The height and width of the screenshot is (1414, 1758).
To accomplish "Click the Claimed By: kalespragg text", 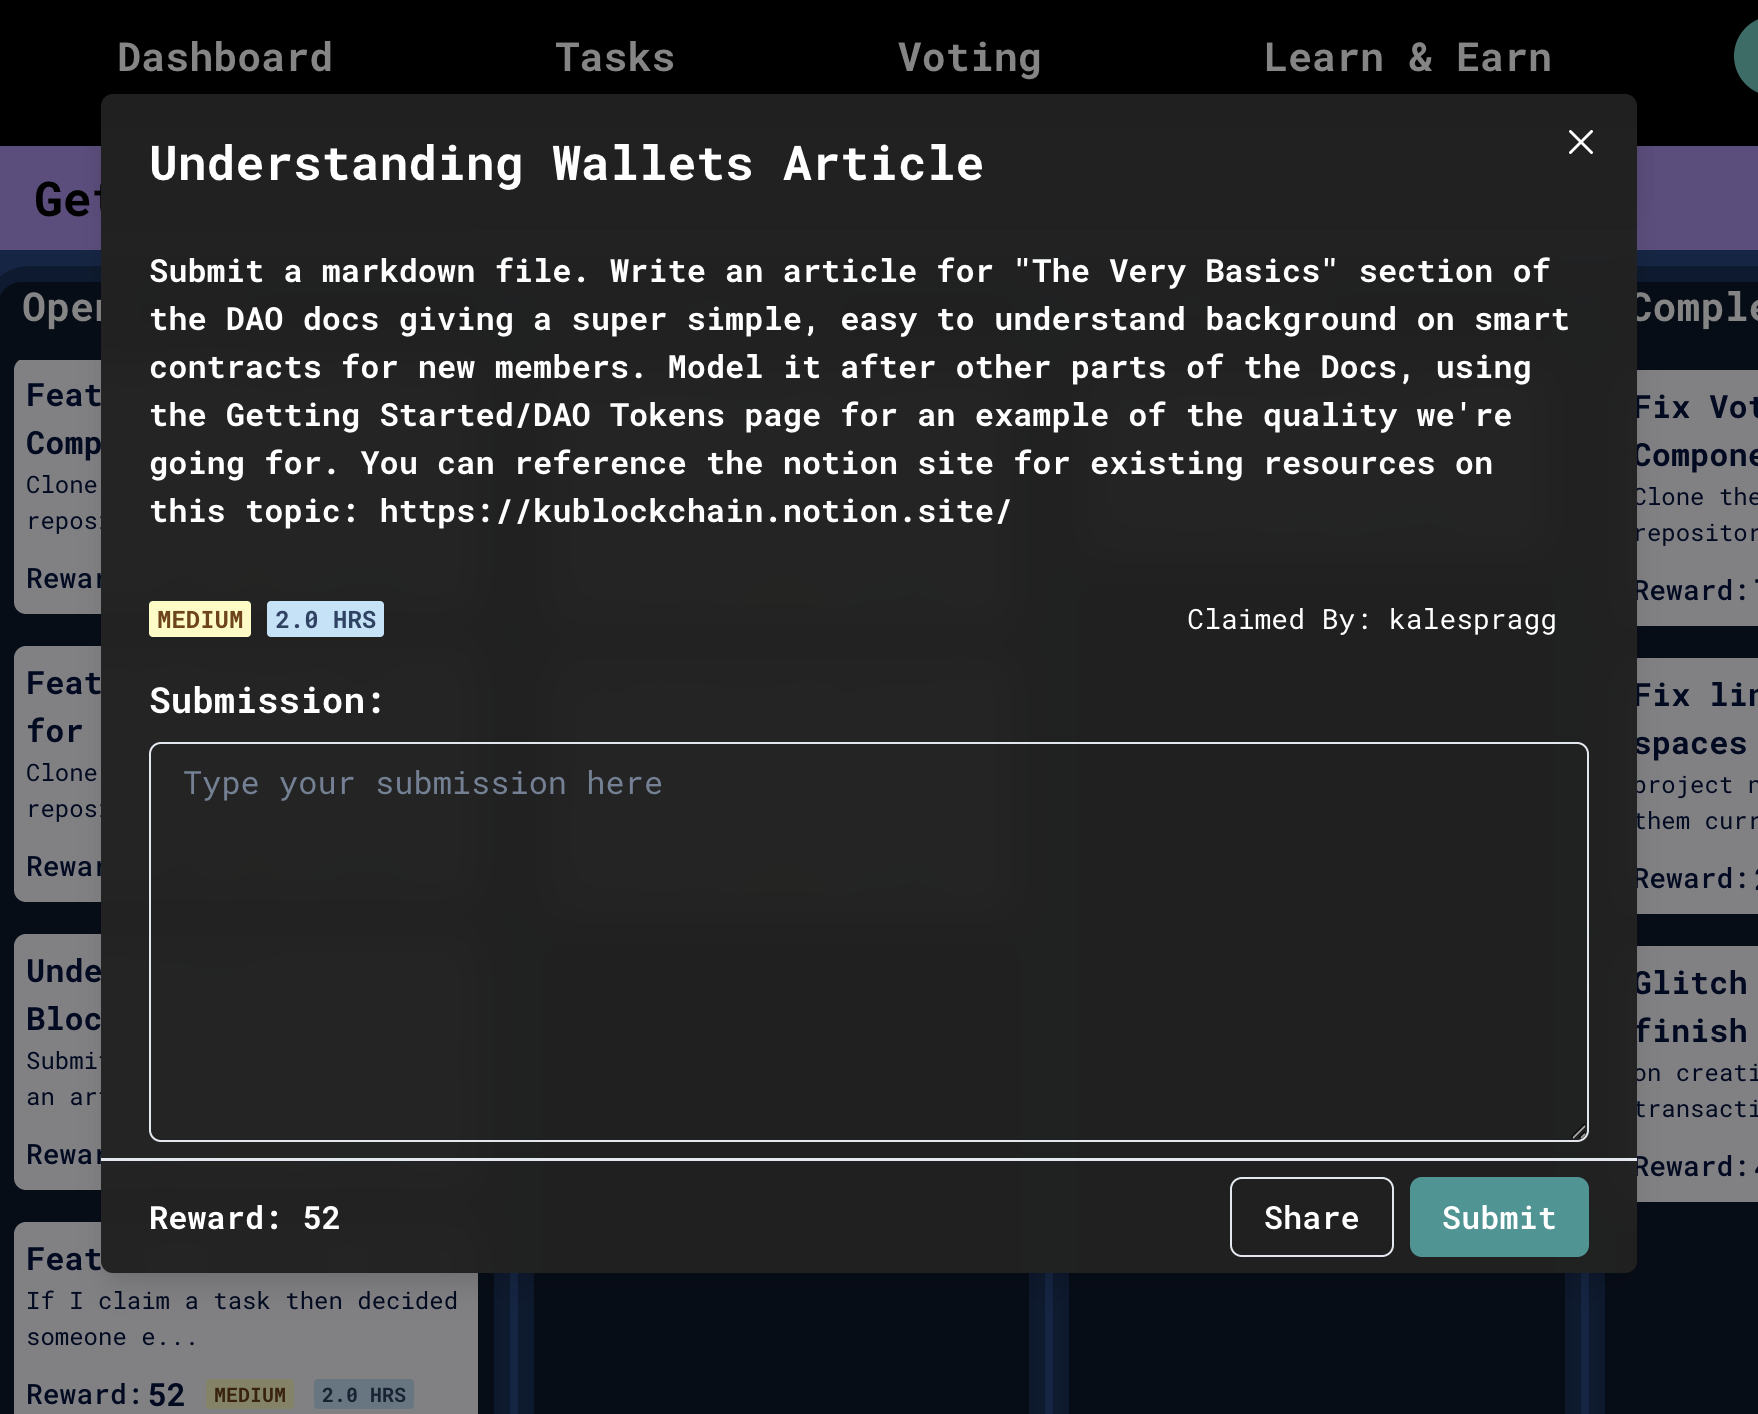I will coord(1371,620).
